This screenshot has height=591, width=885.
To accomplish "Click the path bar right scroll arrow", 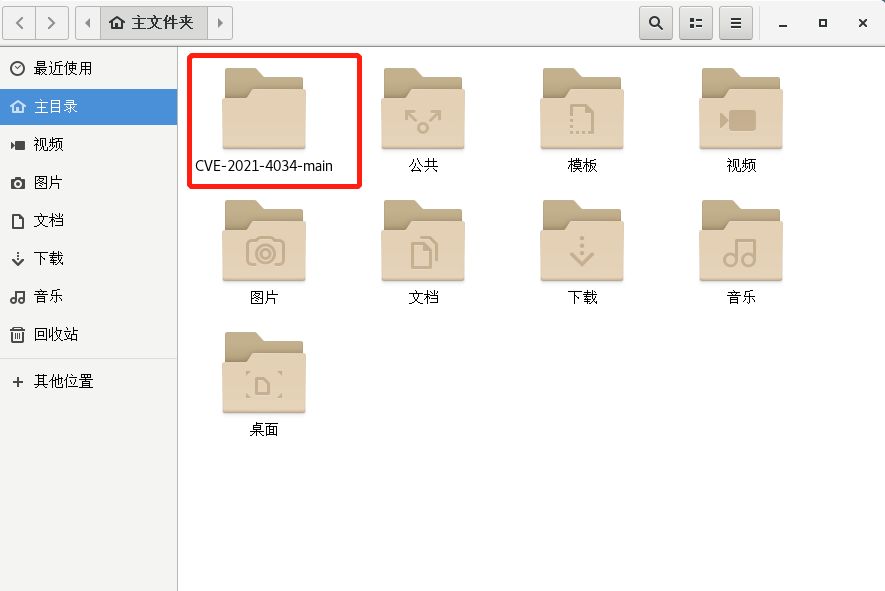I will click(x=220, y=23).
